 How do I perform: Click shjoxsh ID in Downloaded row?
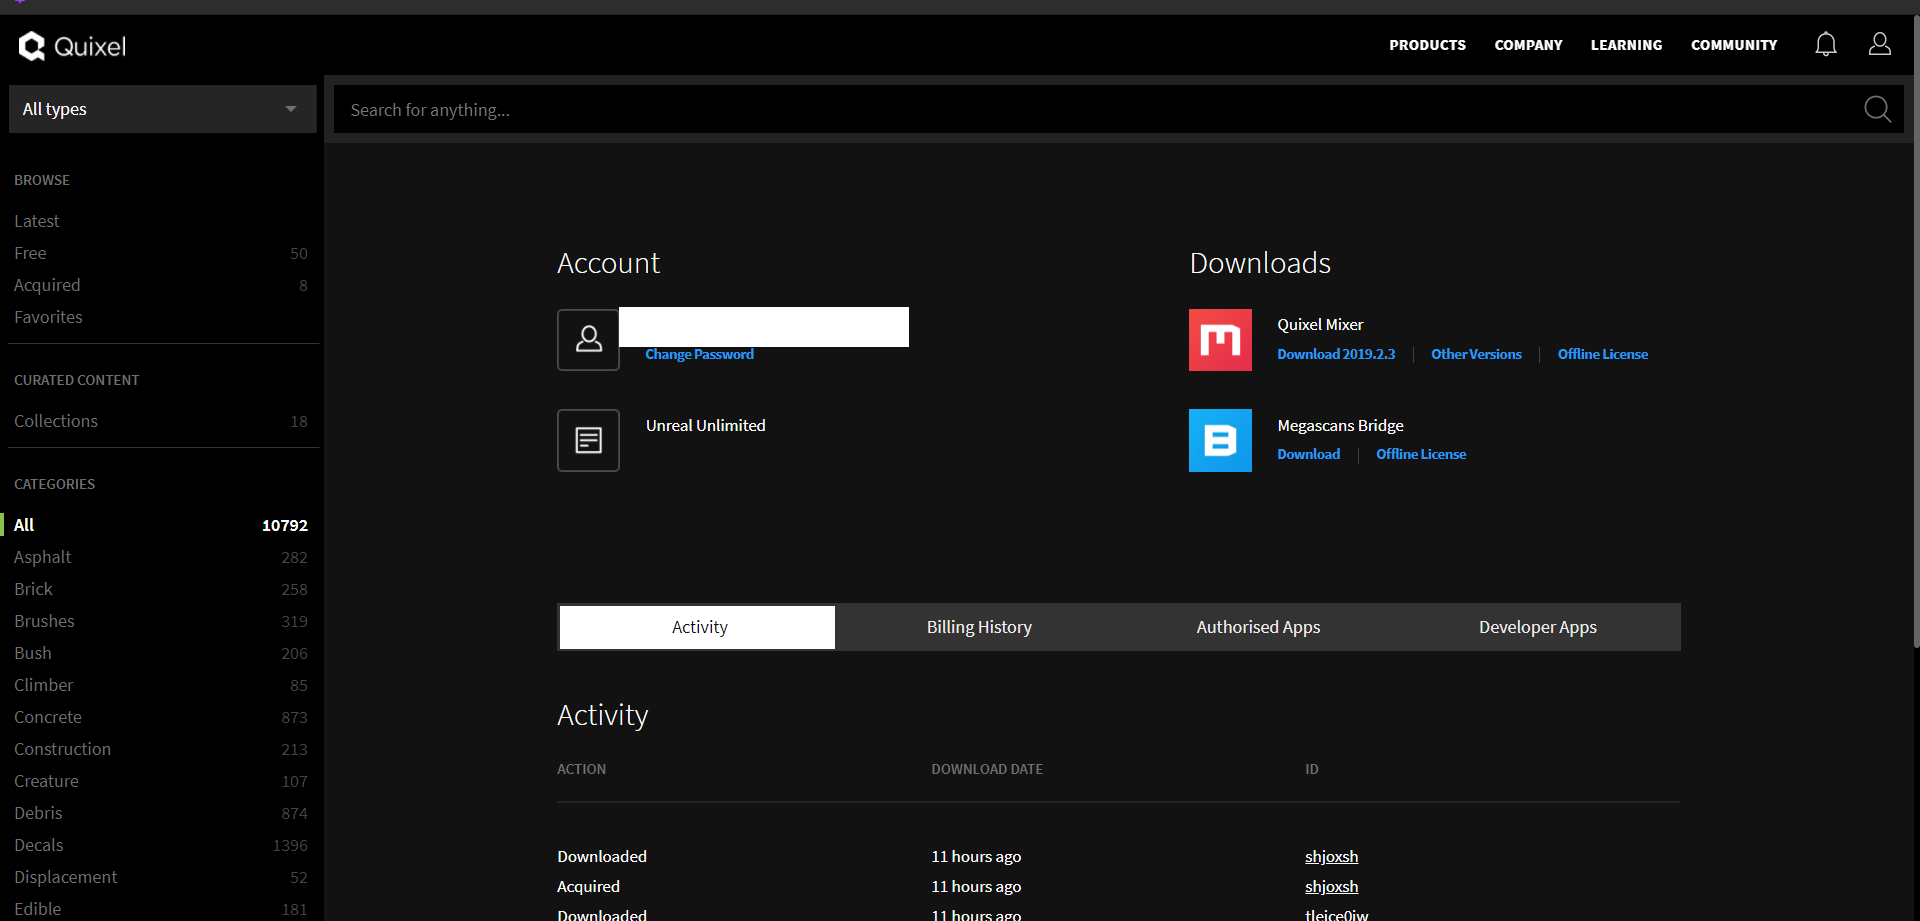coord(1331,856)
